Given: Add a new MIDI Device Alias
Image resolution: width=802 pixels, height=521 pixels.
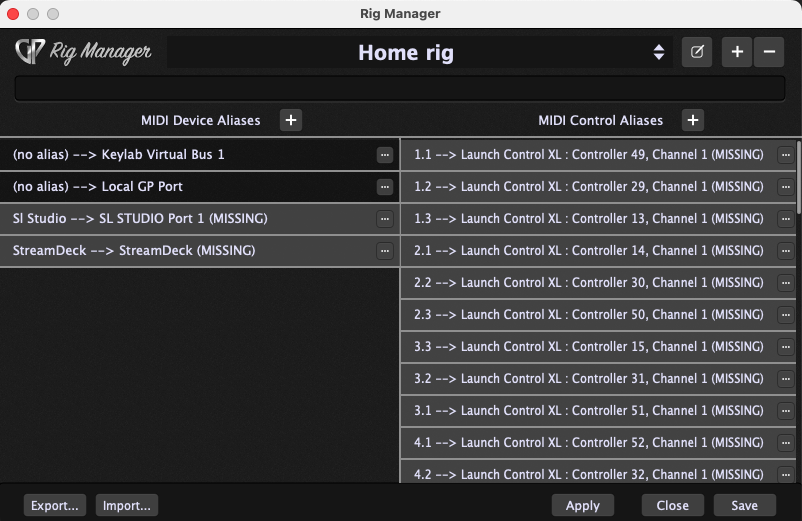Looking at the screenshot, I should (291, 120).
